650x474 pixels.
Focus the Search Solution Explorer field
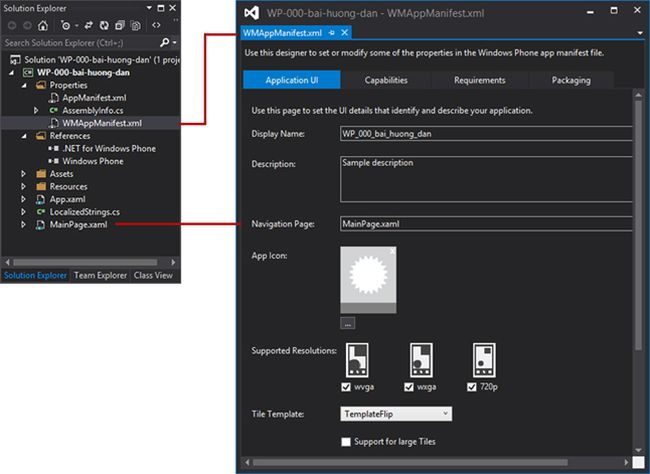tap(81, 43)
